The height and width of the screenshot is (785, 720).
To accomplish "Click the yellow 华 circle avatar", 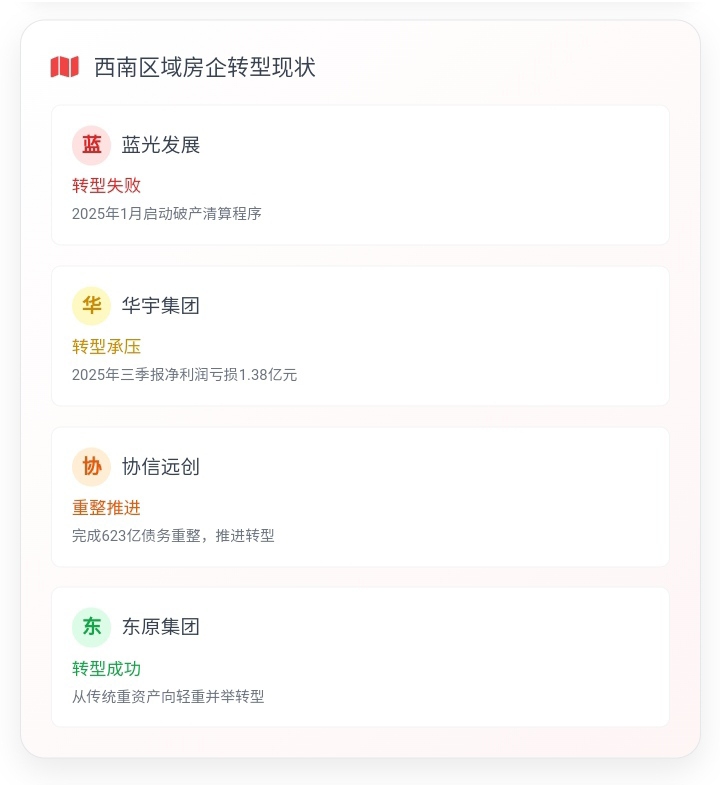I will [91, 306].
